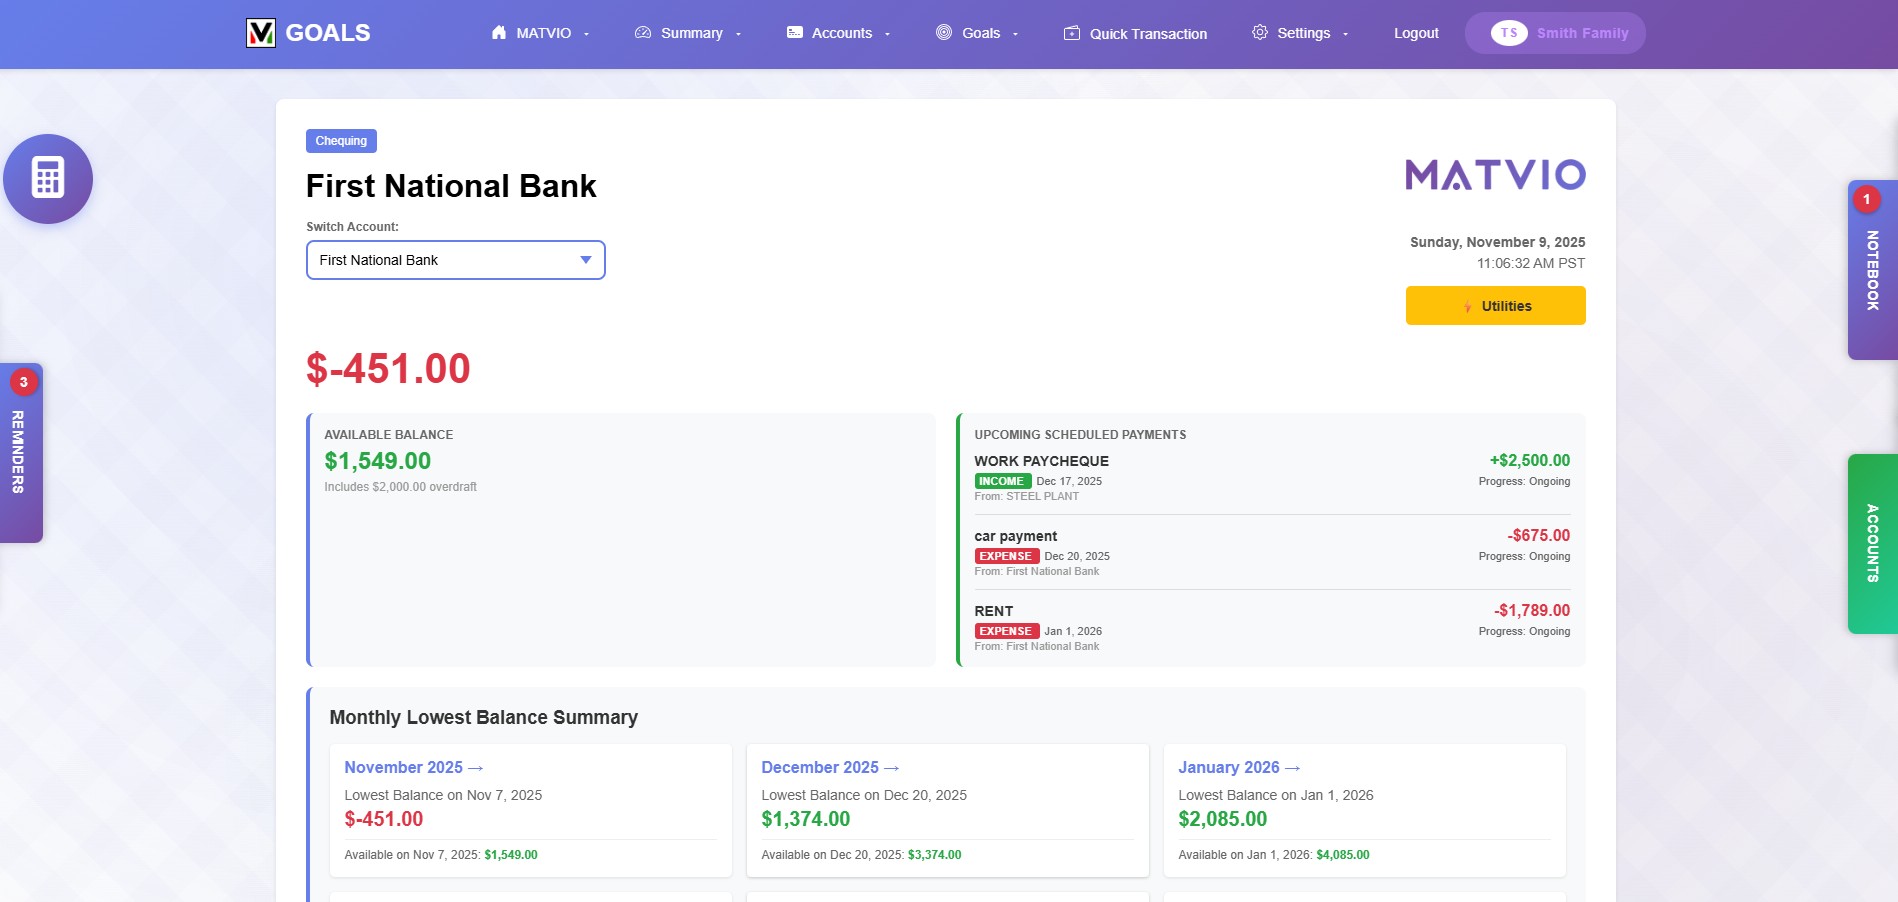Image resolution: width=1898 pixels, height=902 pixels.
Task: Open the Notebook side panel tab
Action: pyautogui.click(x=1872, y=270)
